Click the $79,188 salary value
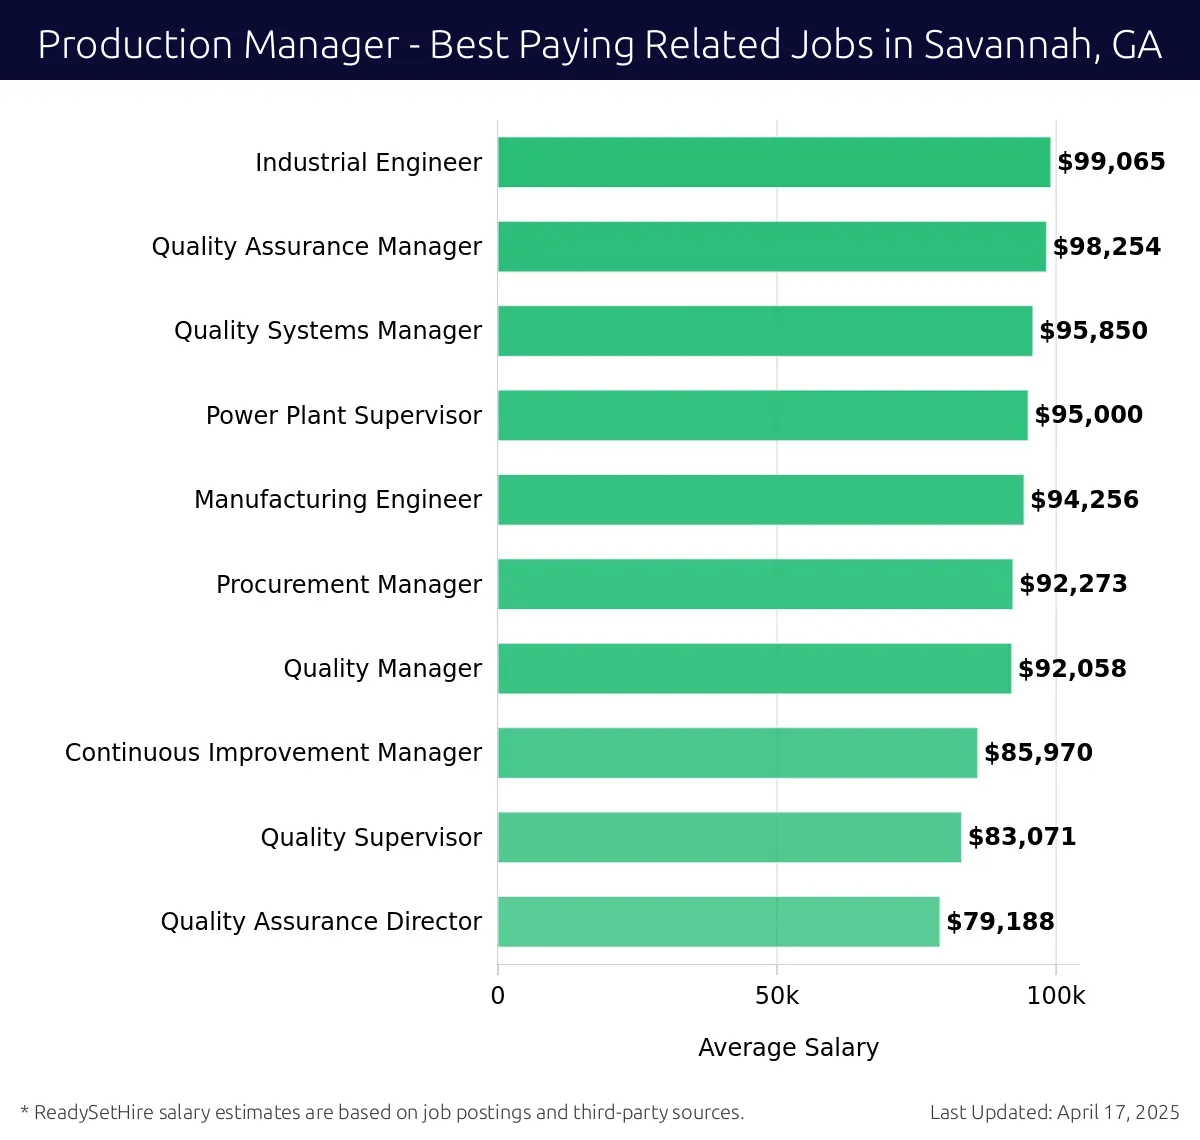The image size is (1200, 1140). pyautogui.click(x=1000, y=922)
